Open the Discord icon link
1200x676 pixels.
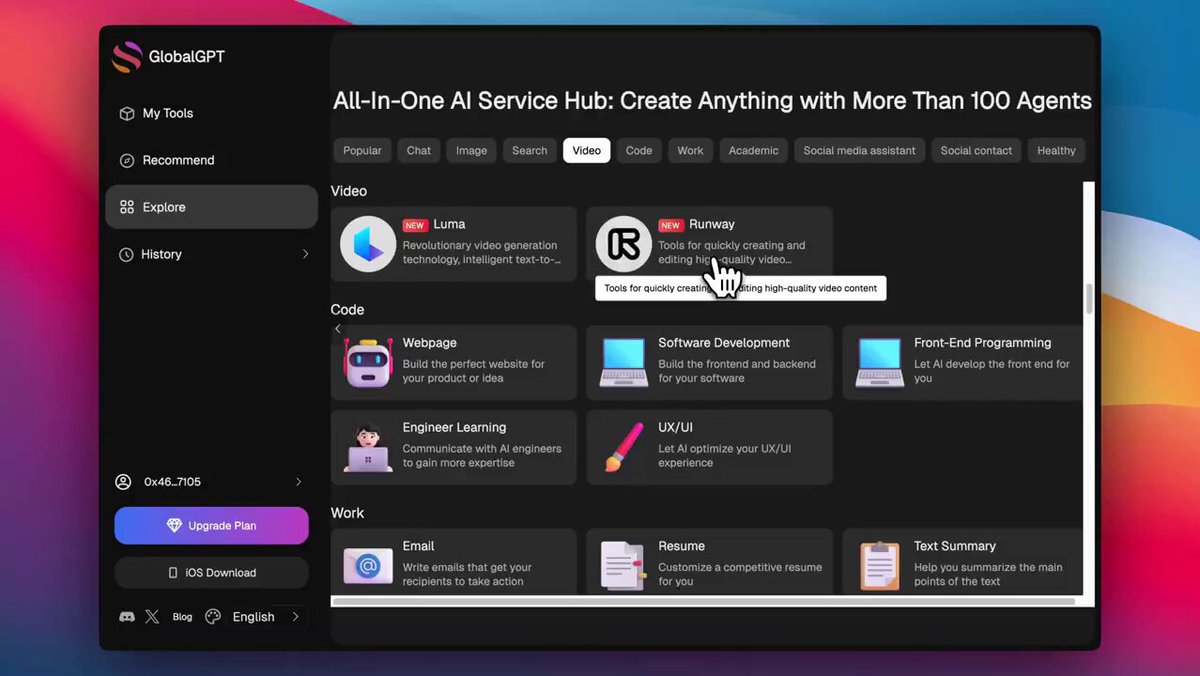[x=127, y=617]
